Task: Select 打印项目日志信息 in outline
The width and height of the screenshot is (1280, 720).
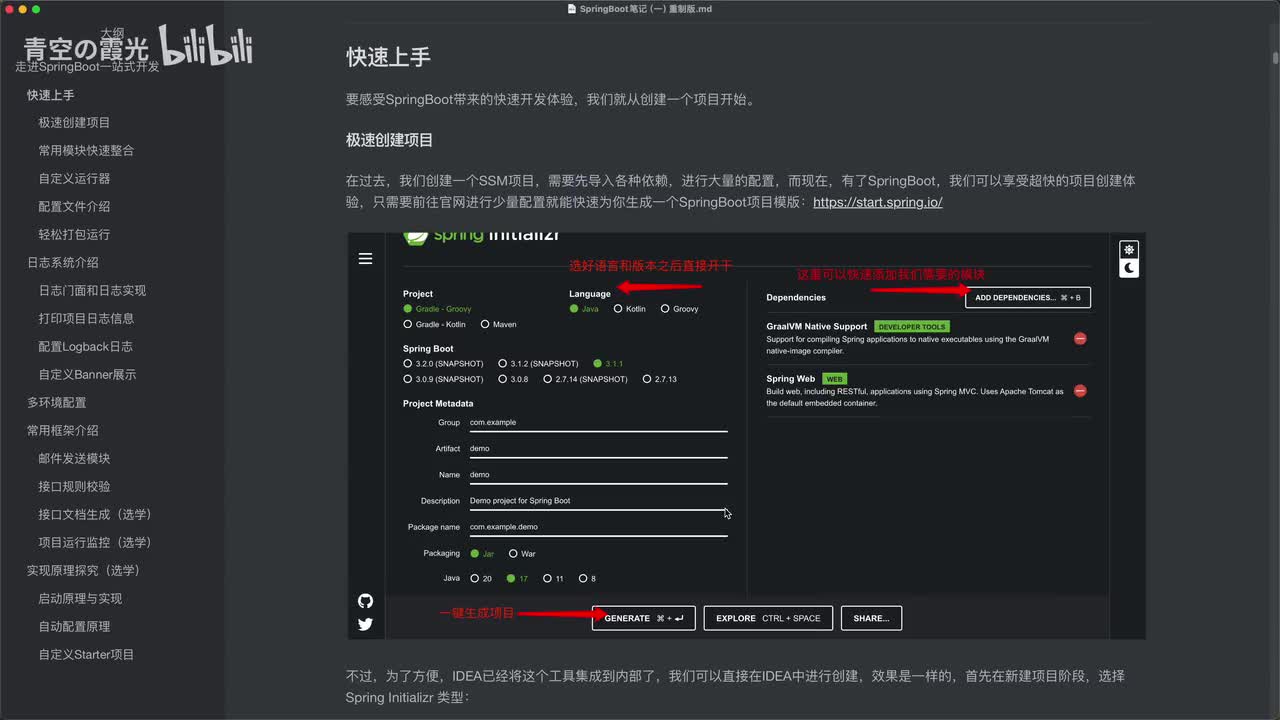Action: [86, 319]
